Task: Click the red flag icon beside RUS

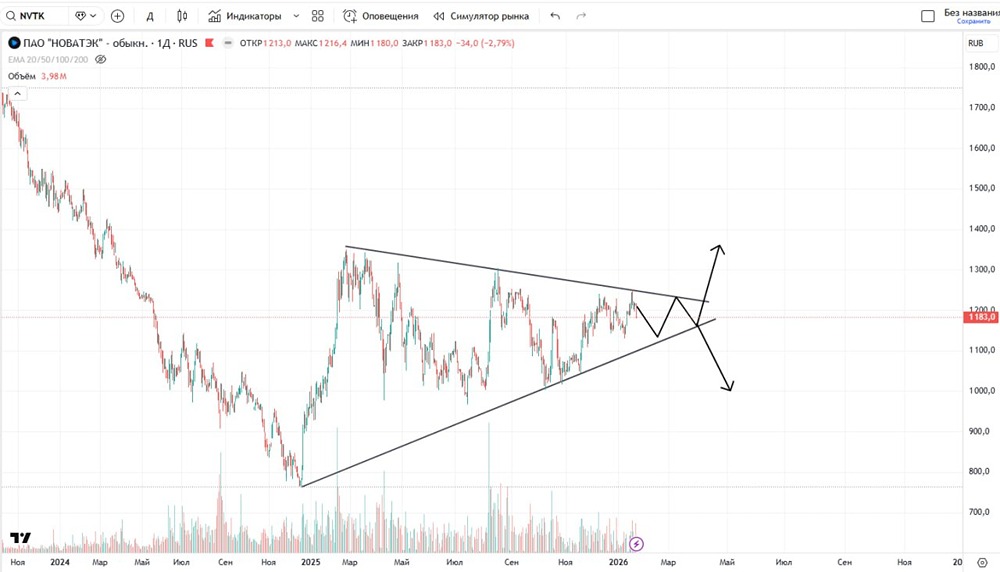Action: 209,43
